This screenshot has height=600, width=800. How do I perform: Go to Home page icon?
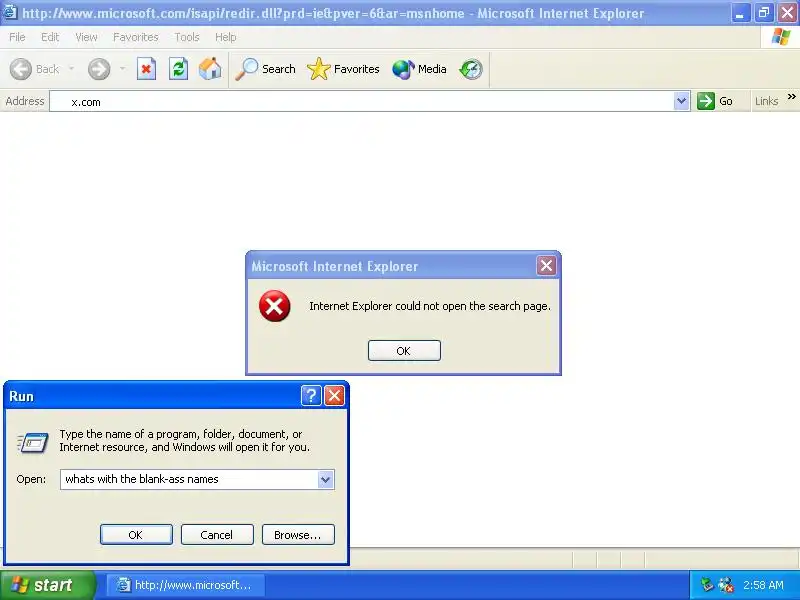[x=210, y=69]
